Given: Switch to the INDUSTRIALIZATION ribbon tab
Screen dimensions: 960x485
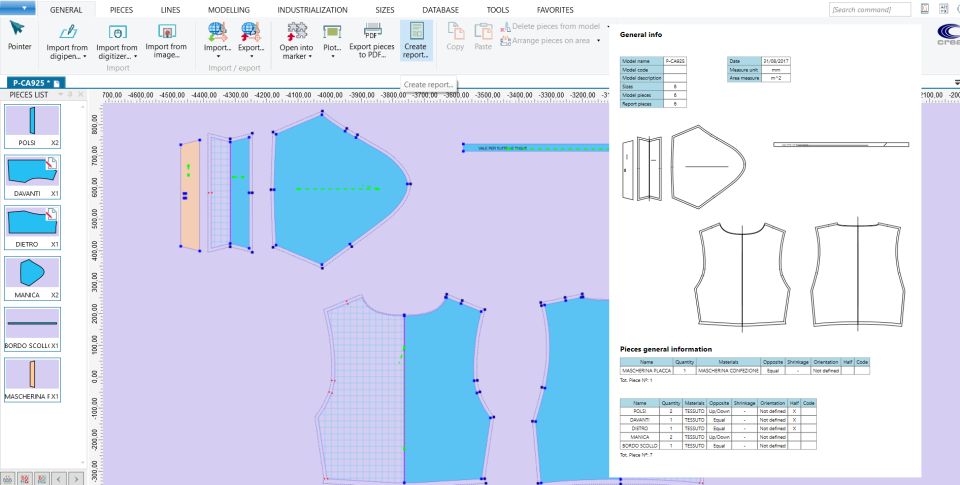Looking at the screenshot, I should point(312,10).
